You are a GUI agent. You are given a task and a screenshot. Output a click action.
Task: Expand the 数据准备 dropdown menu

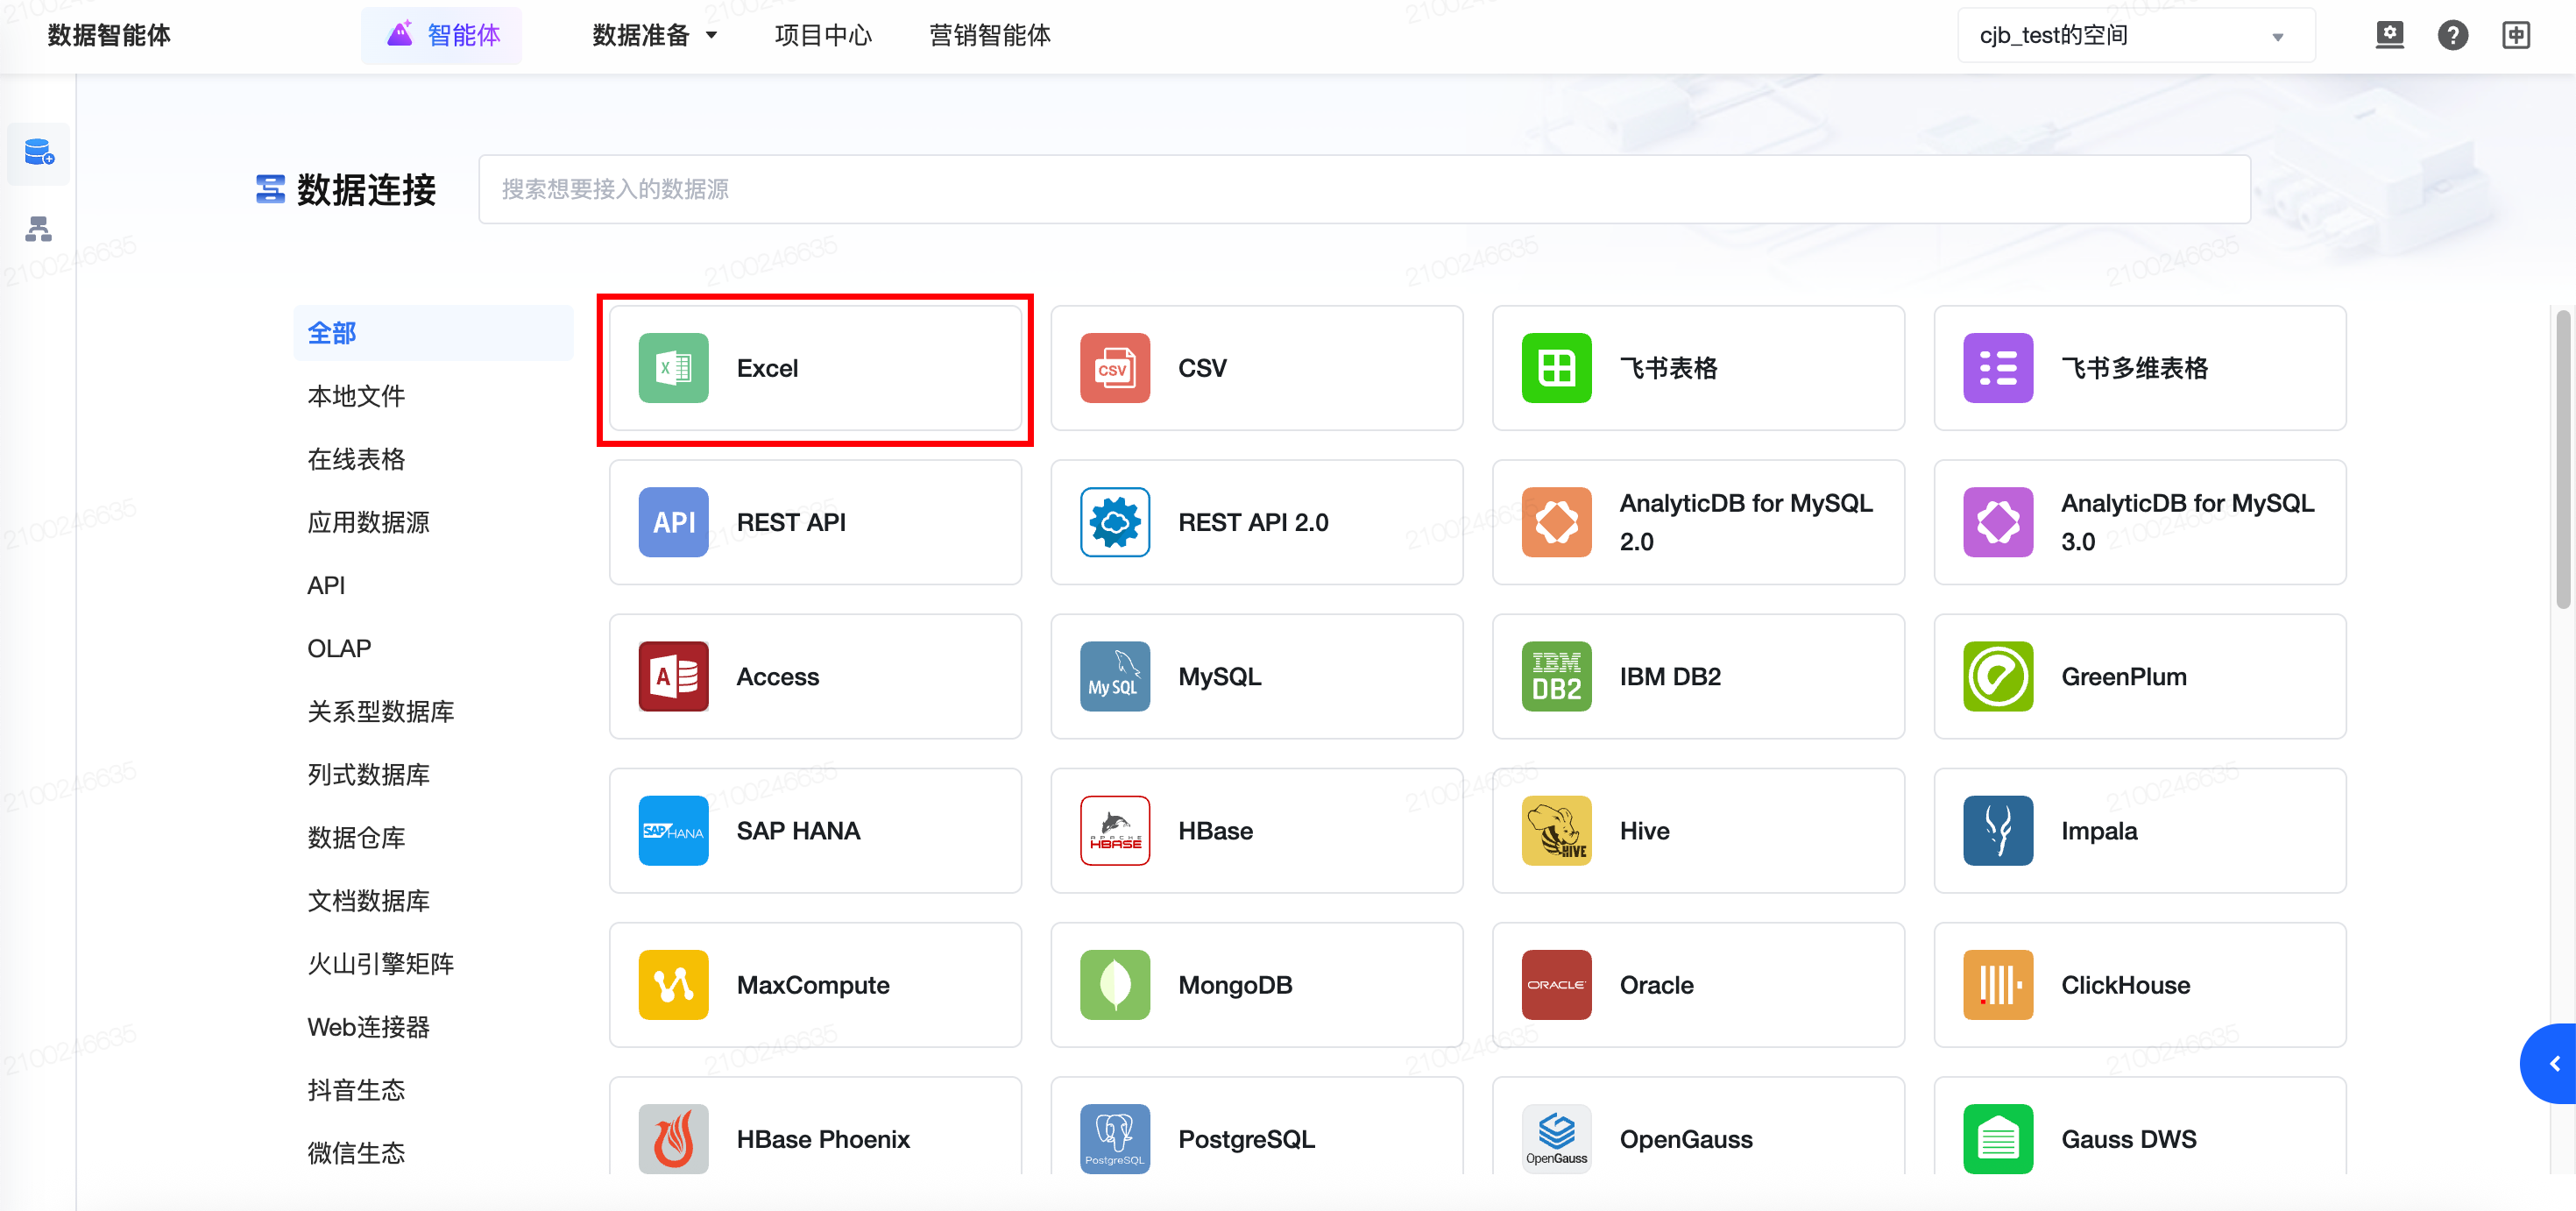(x=655, y=35)
